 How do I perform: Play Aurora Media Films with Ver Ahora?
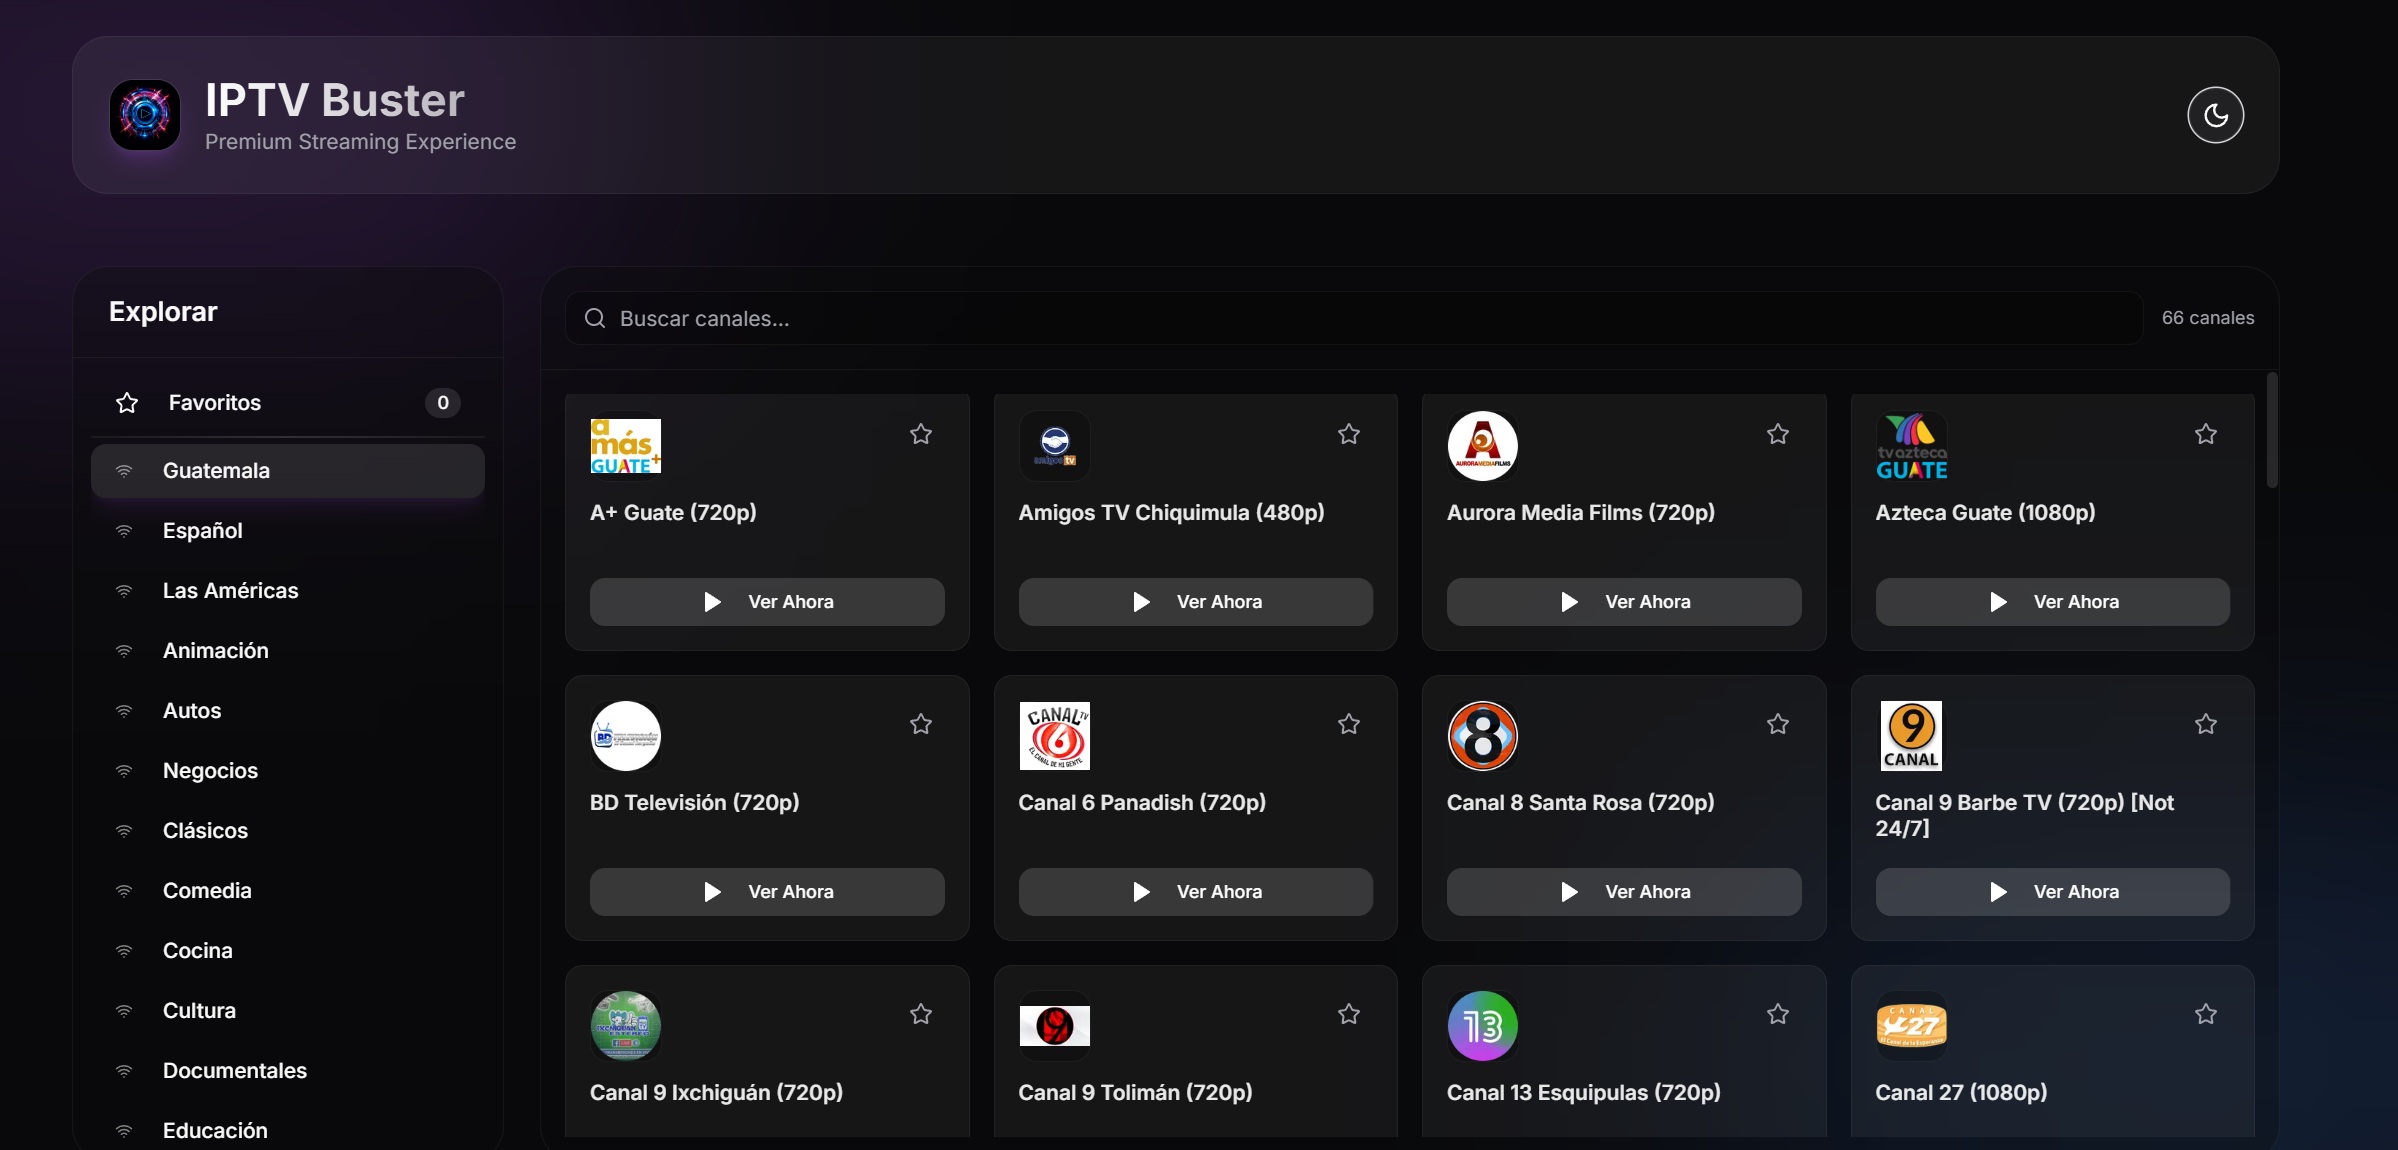coord(1623,602)
